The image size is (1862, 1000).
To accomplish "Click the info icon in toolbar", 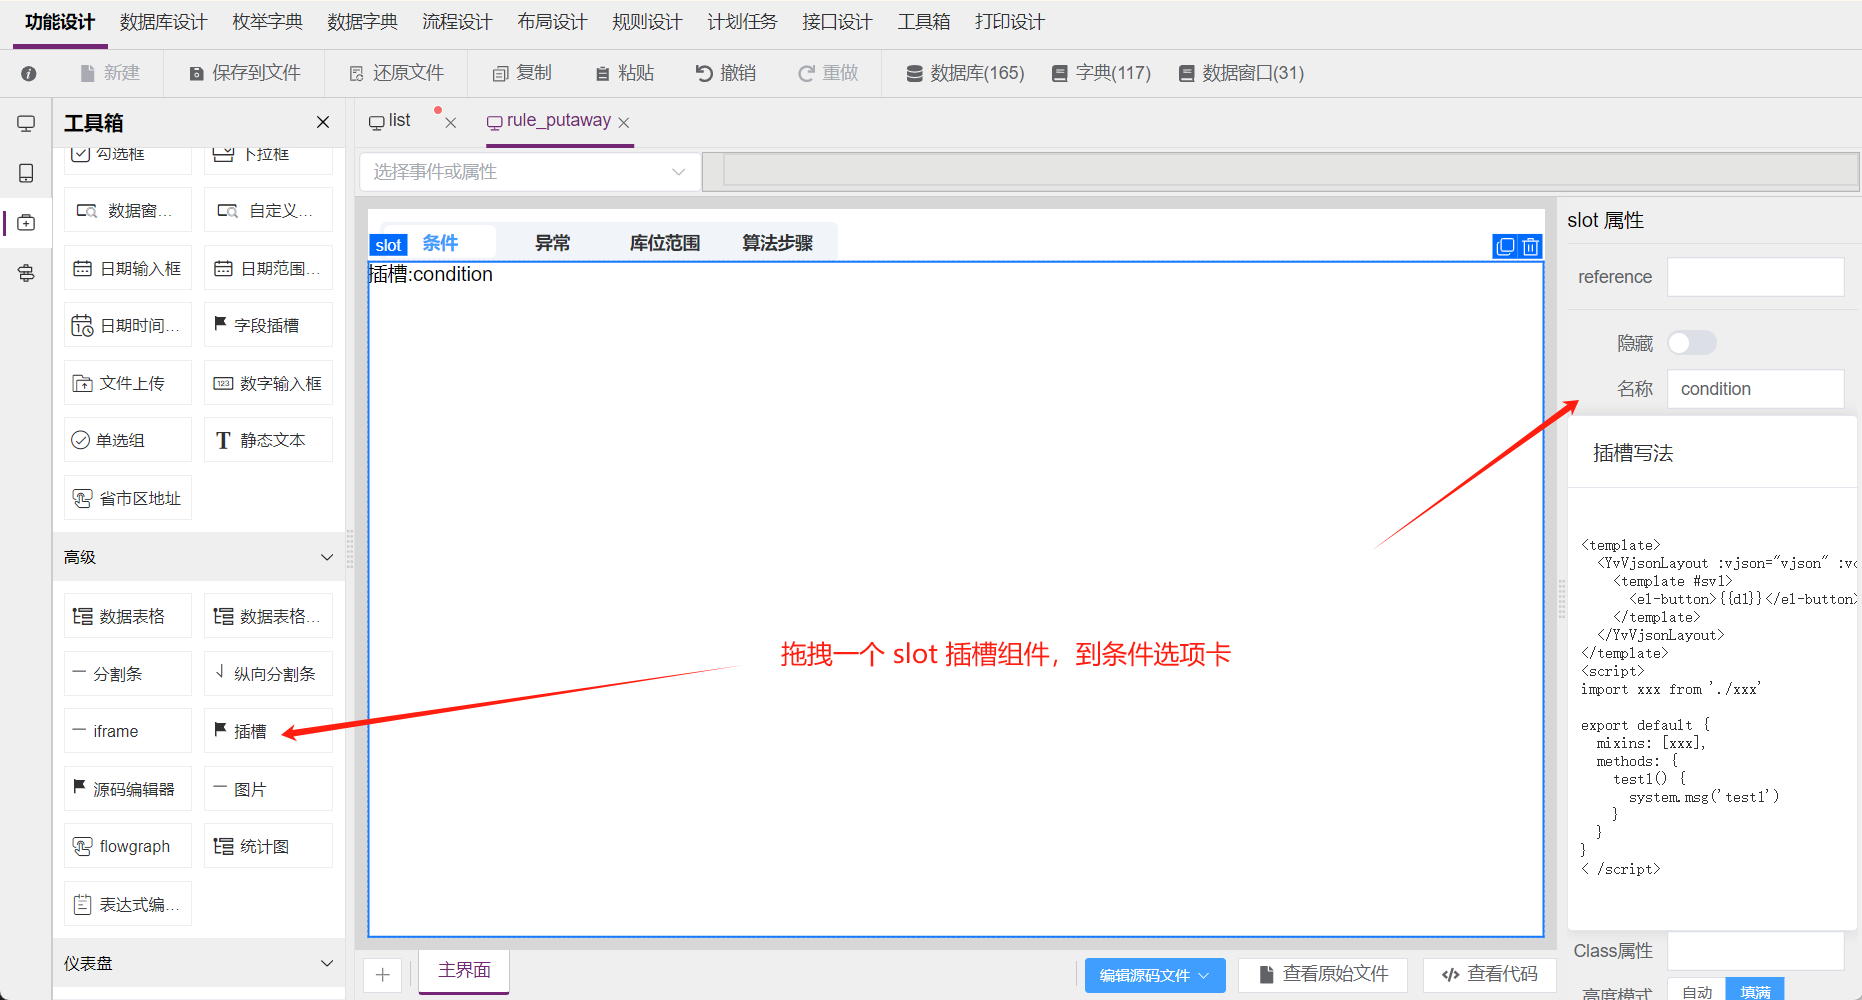I will click(x=29, y=73).
